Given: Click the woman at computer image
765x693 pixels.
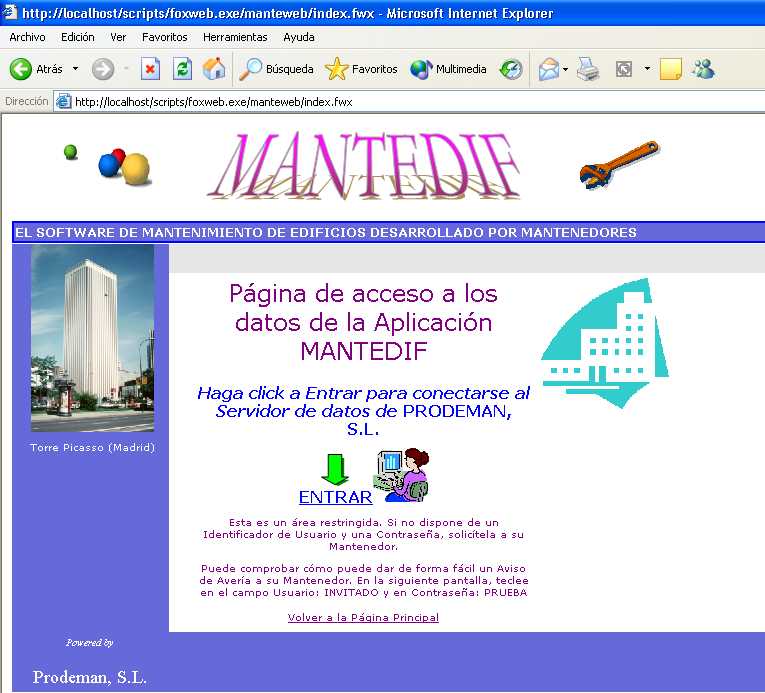Looking at the screenshot, I should [x=402, y=475].
